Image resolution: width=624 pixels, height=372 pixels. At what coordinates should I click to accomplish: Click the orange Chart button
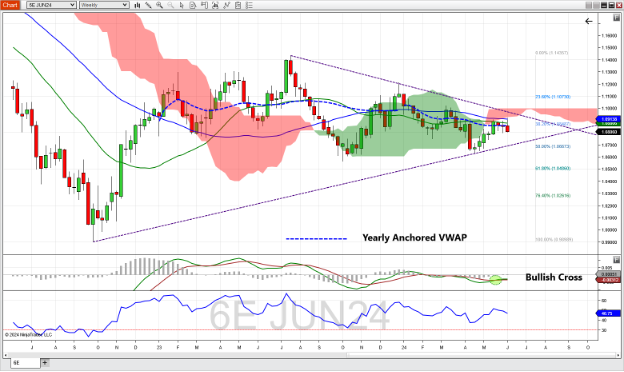(x=10, y=5)
